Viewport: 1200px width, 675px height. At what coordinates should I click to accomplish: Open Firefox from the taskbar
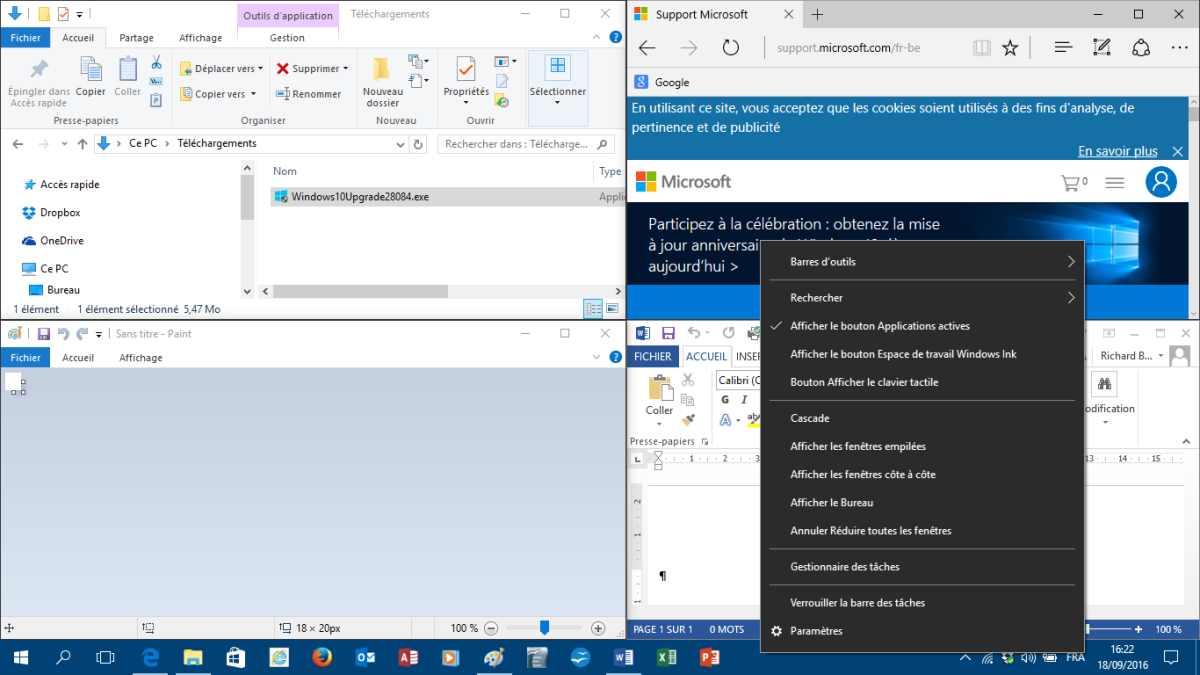click(321, 657)
